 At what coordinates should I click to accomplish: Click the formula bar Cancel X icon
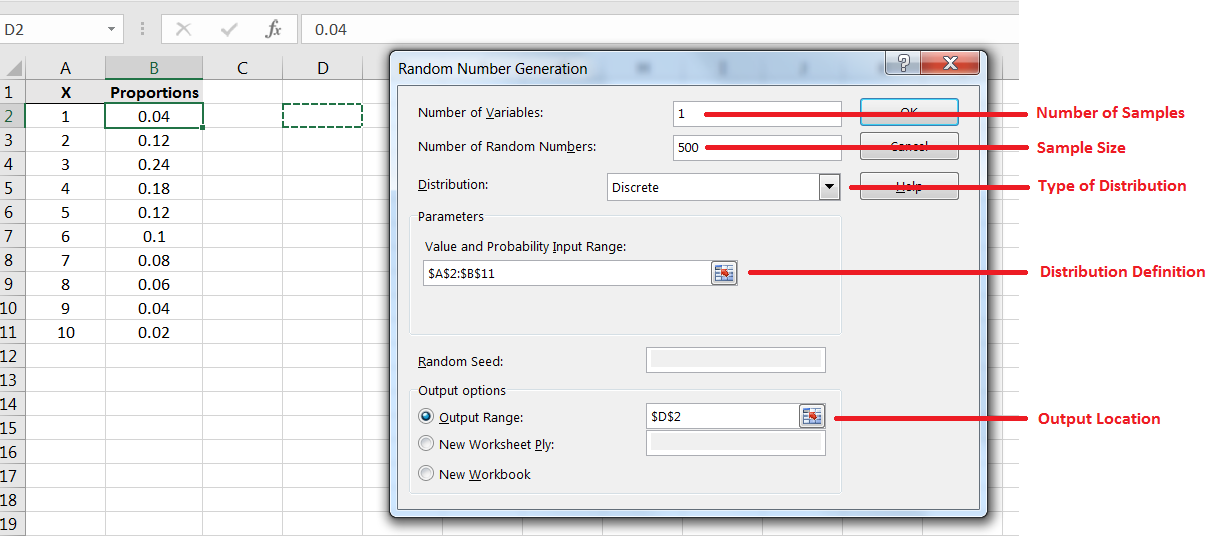point(183,29)
